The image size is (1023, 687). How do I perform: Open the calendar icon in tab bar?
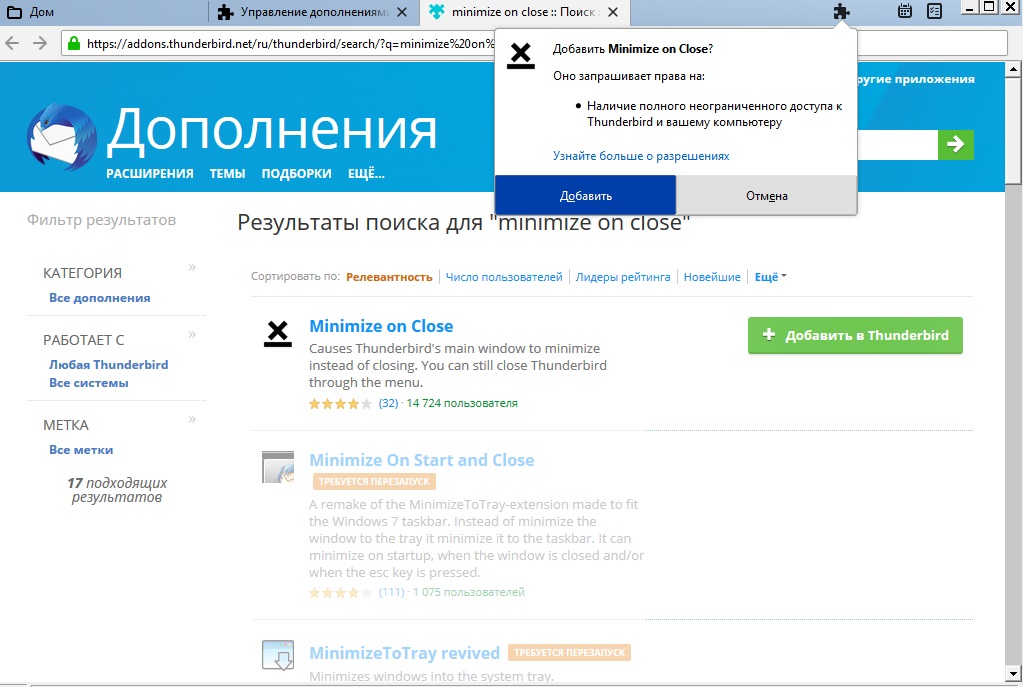pos(904,11)
